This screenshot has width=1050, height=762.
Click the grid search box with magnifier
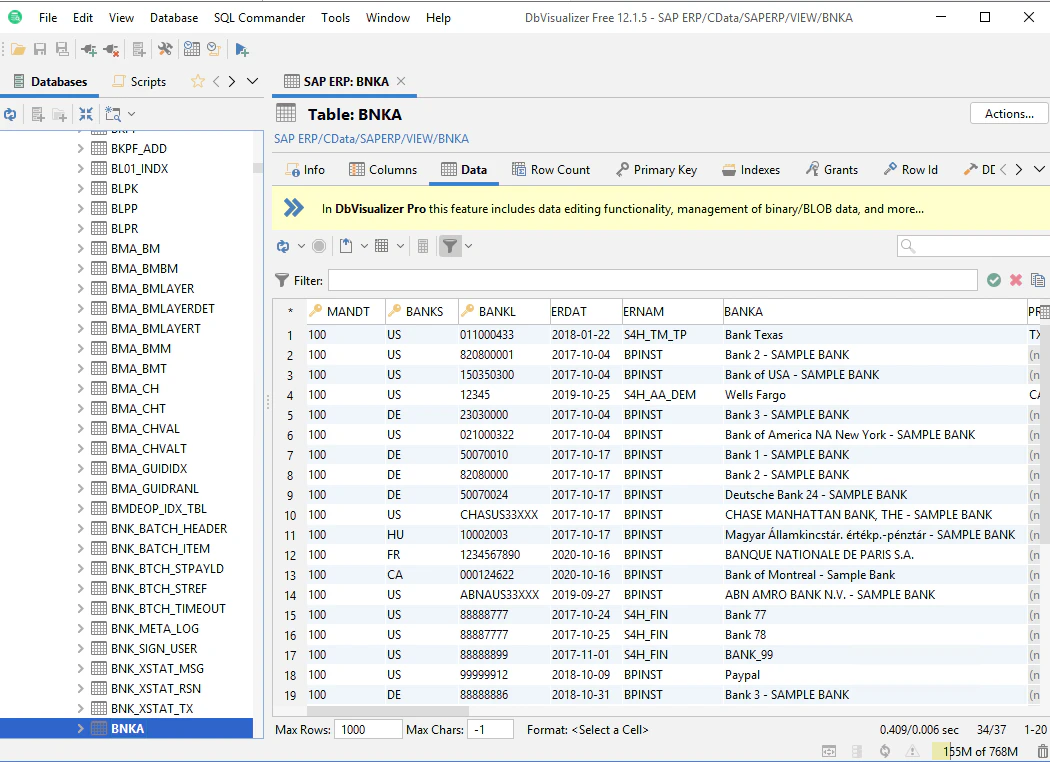[x=974, y=246]
